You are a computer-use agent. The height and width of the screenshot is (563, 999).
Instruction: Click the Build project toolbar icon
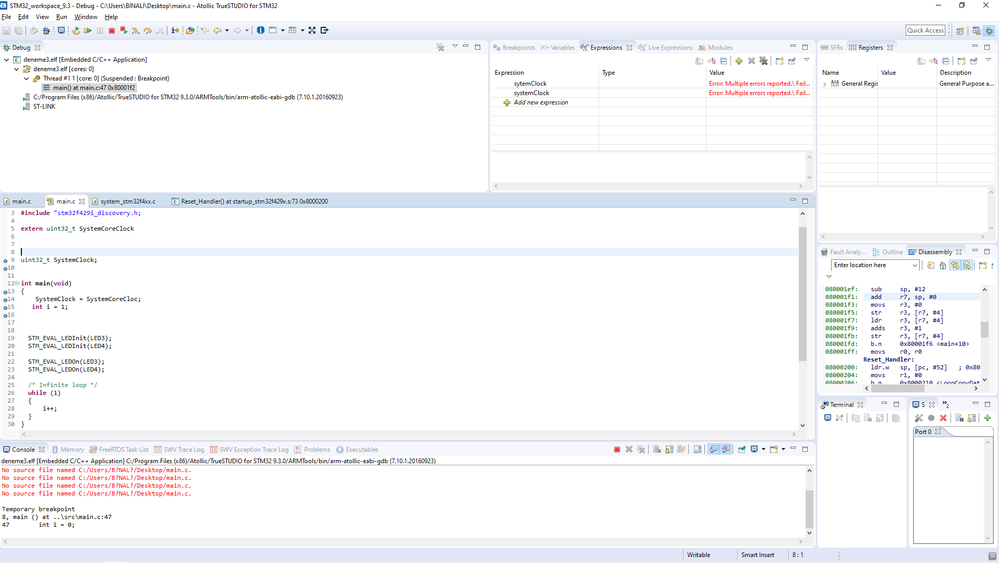pos(34,30)
